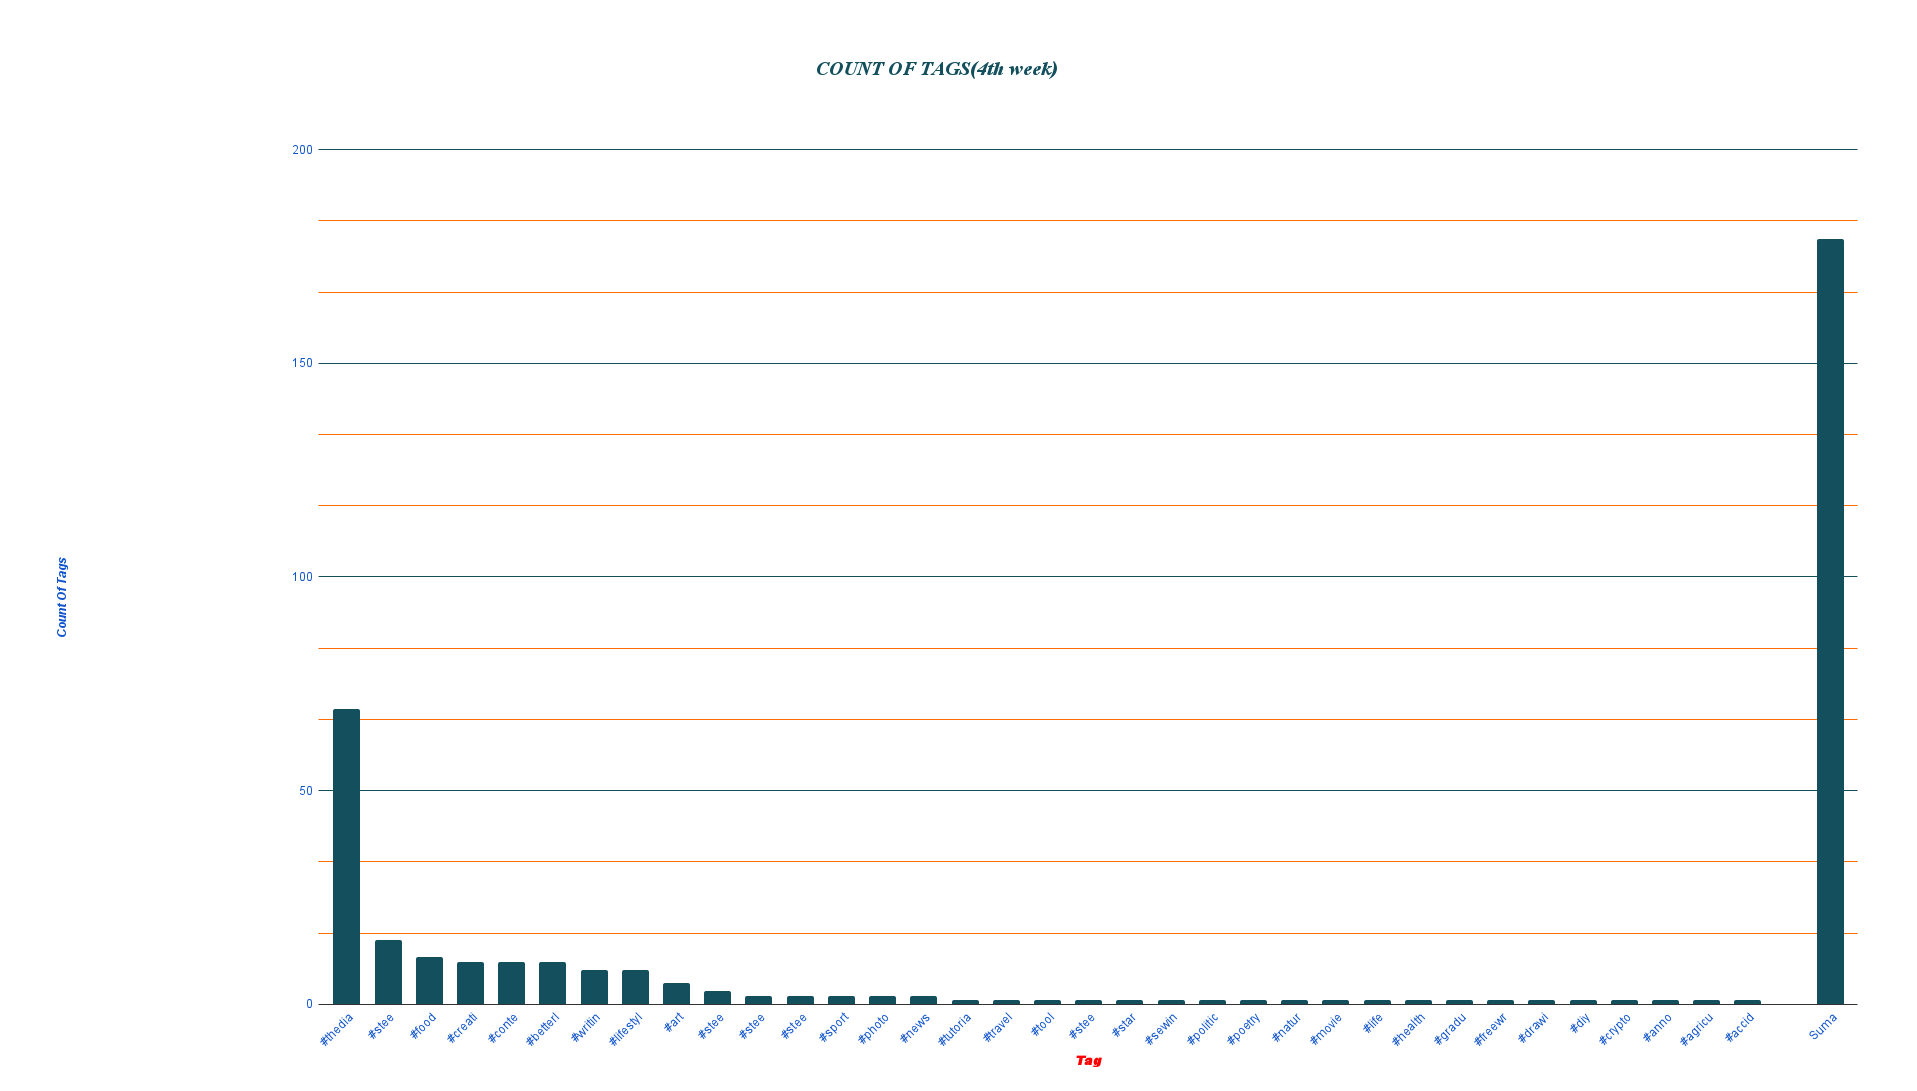Screen dimensions: 1917x1091
Task: Click the '#natur' axis label
Action: tap(1287, 1028)
